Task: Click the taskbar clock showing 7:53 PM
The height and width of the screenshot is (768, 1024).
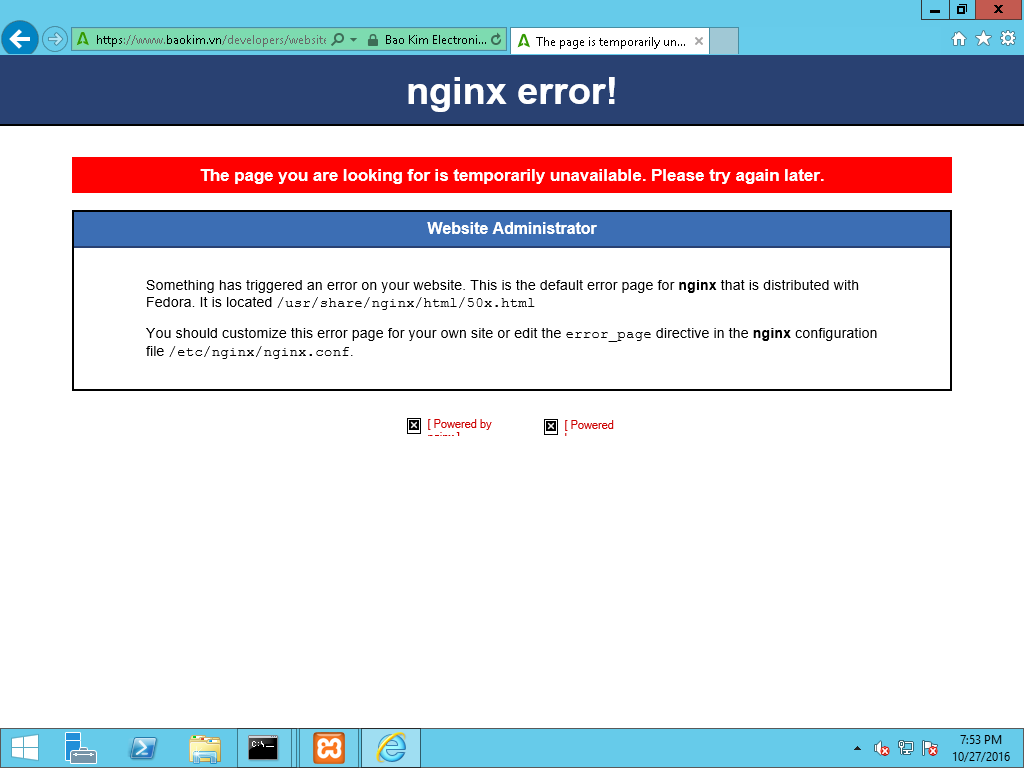Action: (980, 748)
